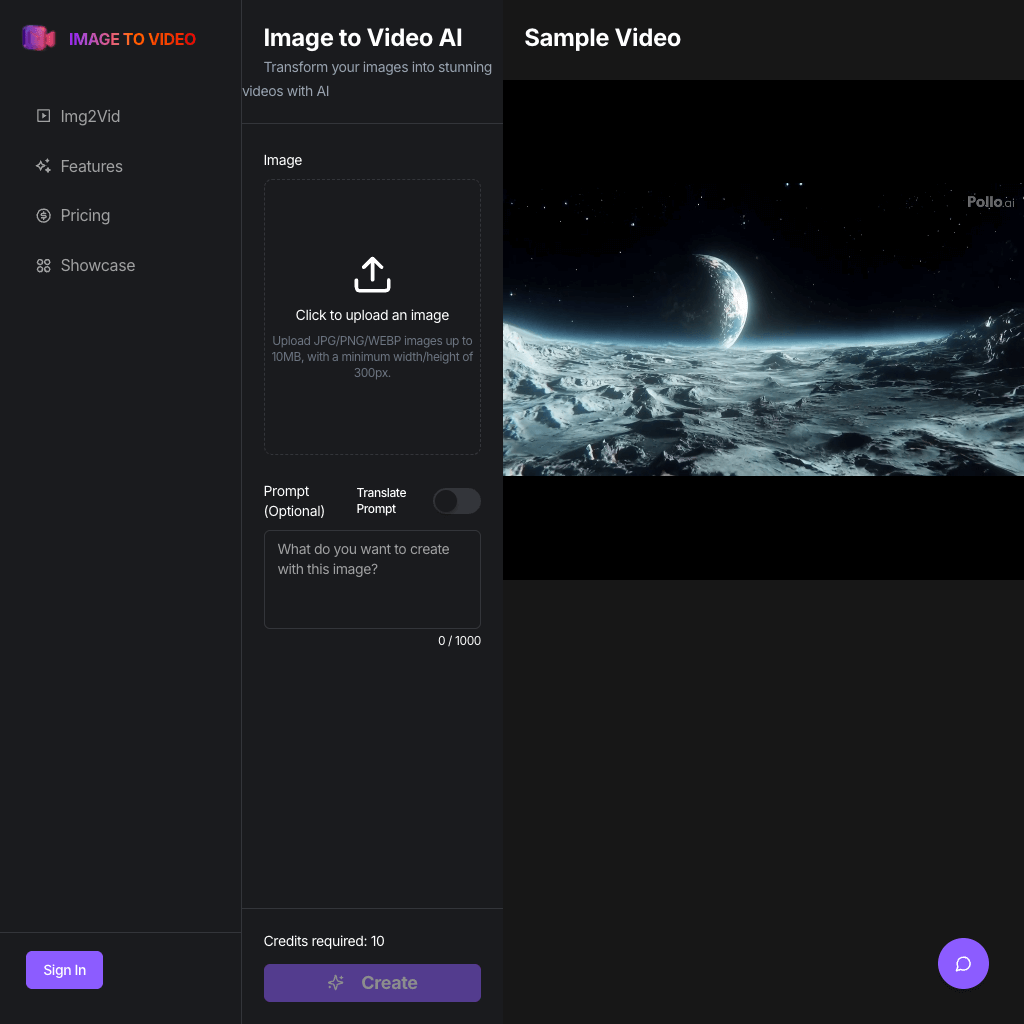Click the Features sparkle icon
The image size is (1024, 1024).
coord(43,165)
